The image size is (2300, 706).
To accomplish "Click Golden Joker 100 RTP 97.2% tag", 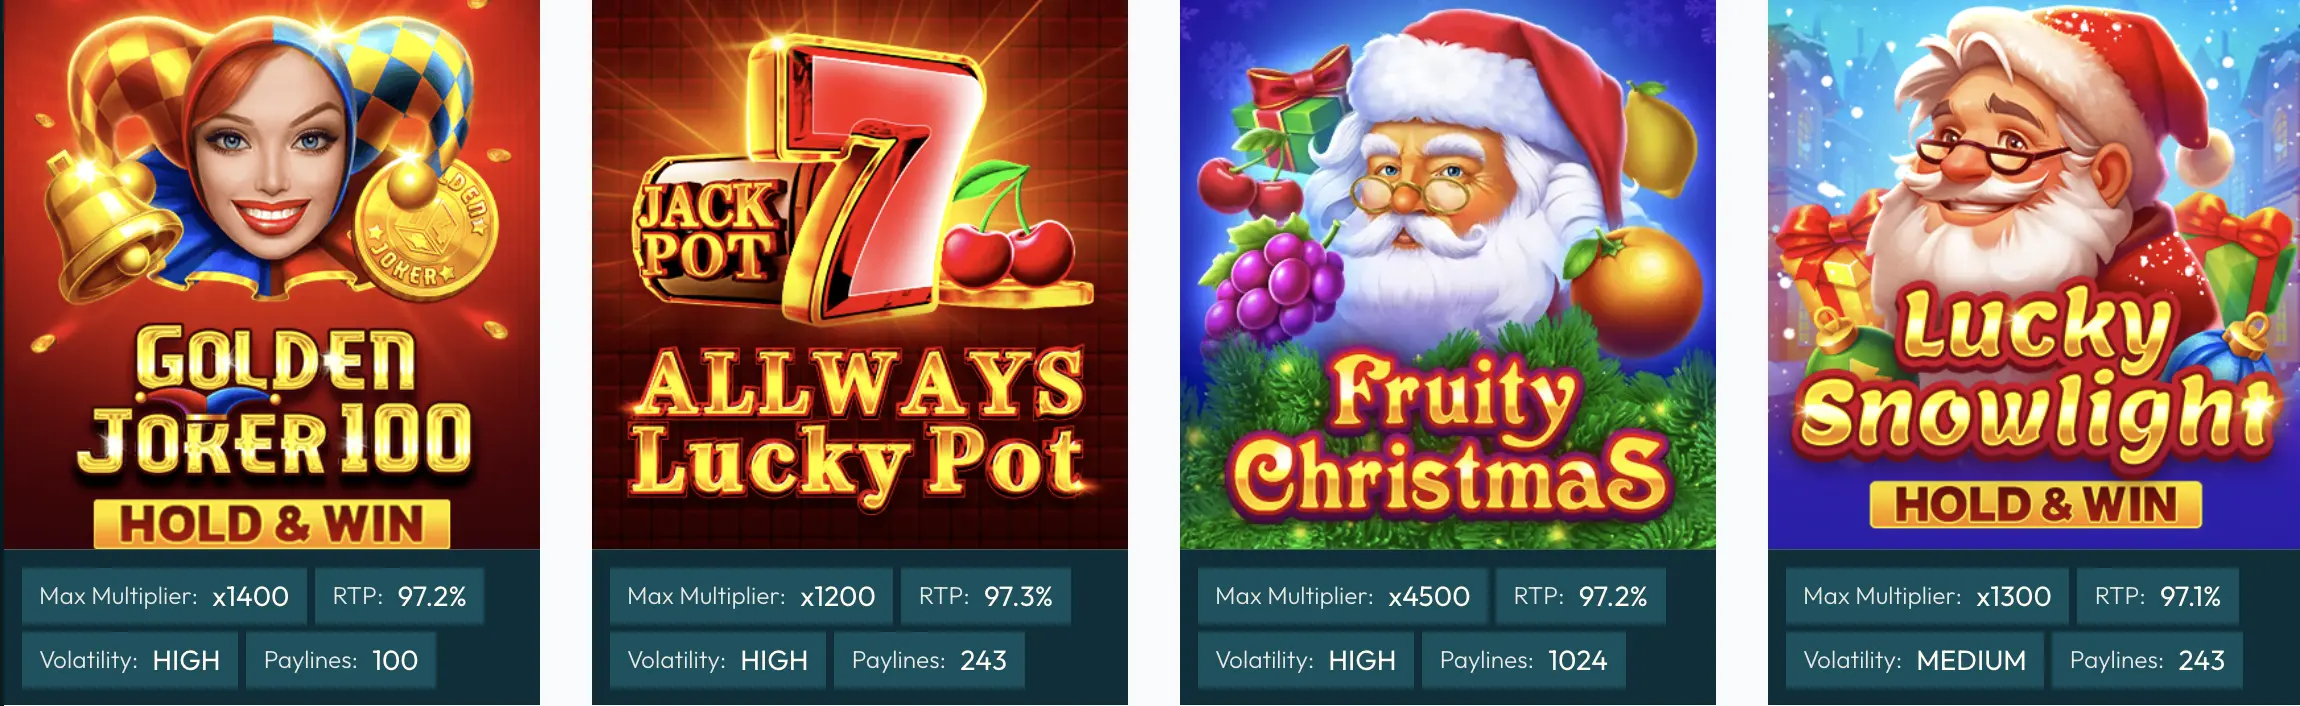I will 399,597.
